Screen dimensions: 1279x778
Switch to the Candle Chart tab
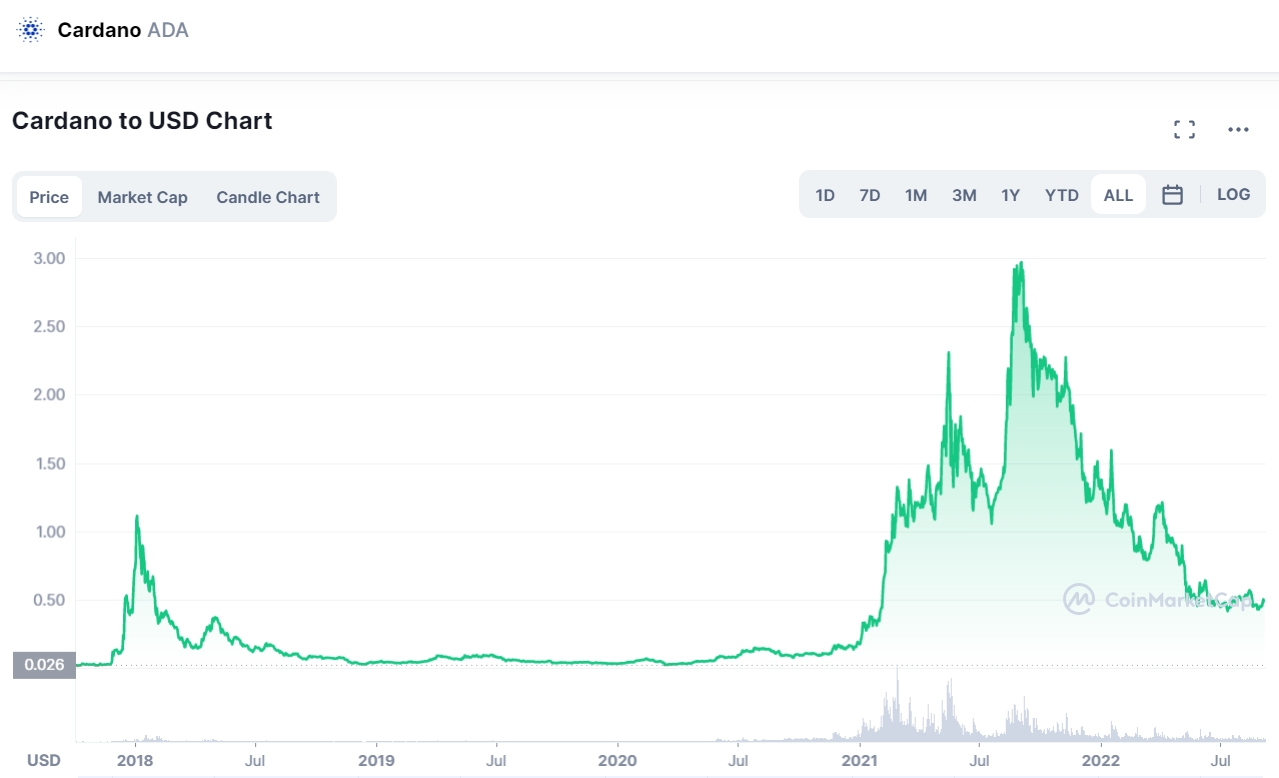(x=268, y=197)
